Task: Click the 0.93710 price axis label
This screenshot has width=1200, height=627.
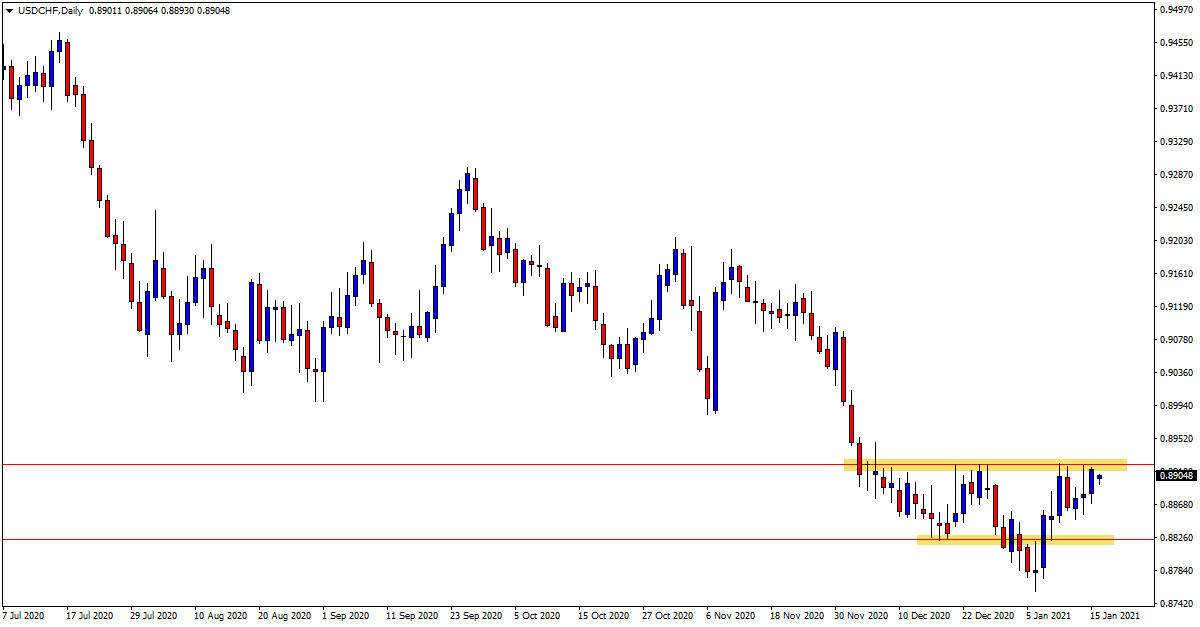Action: (x=1175, y=109)
